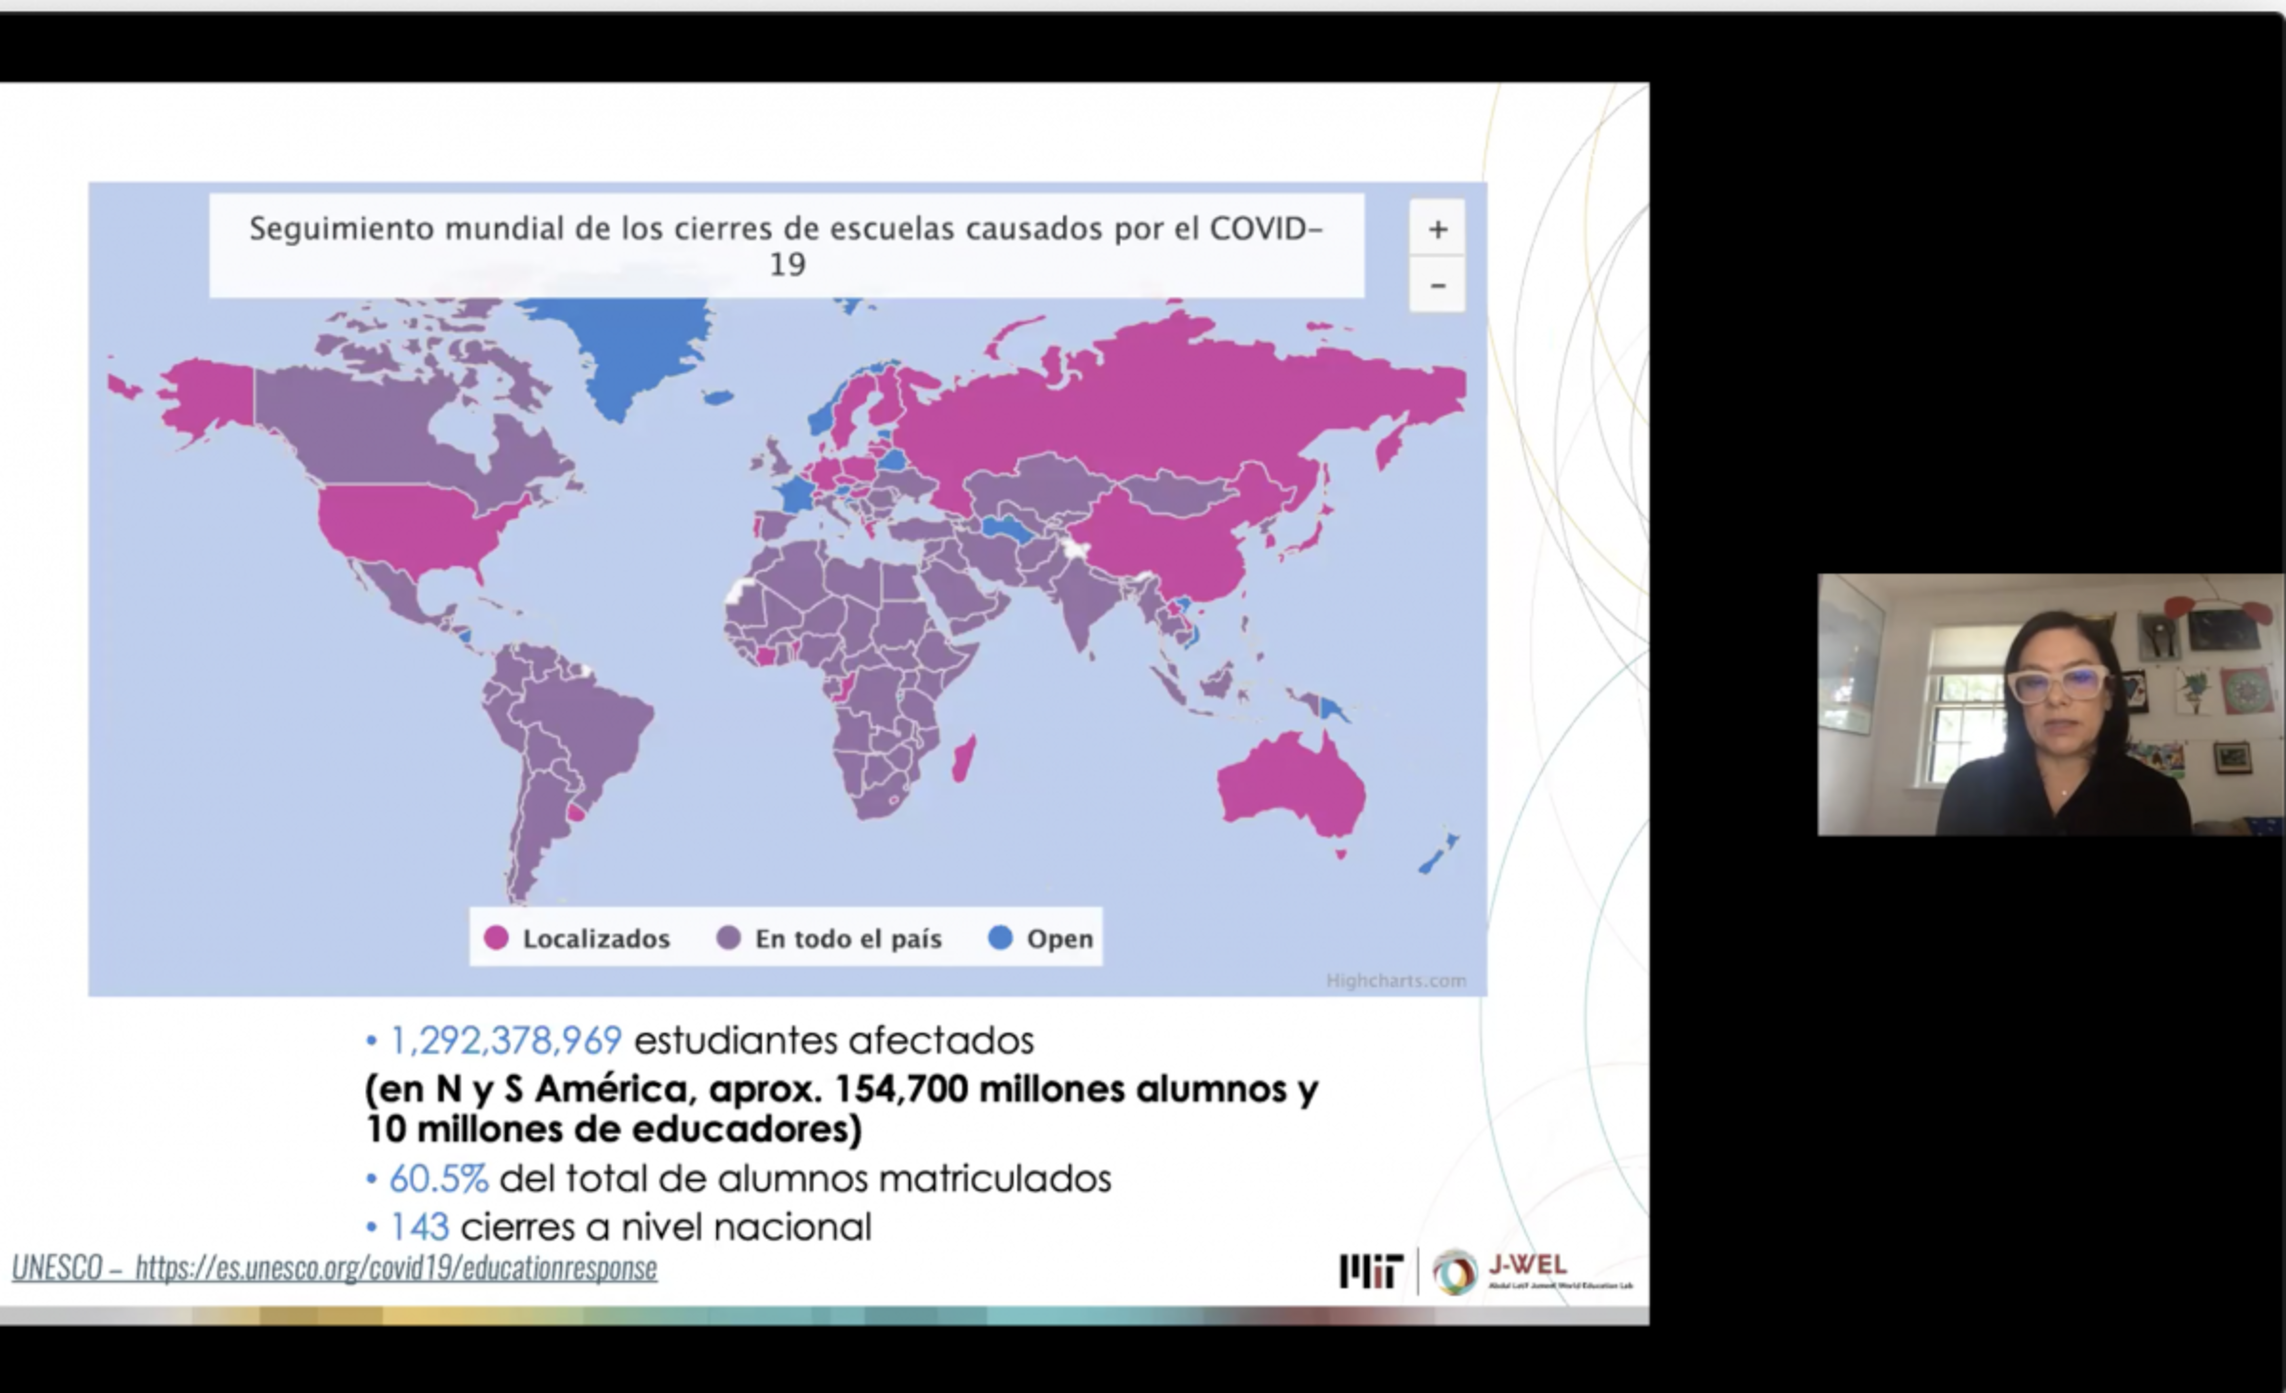Open the UNESCO educationresponse link
The height and width of the screenshot is (1393, 2286).
pos(396,1268)
